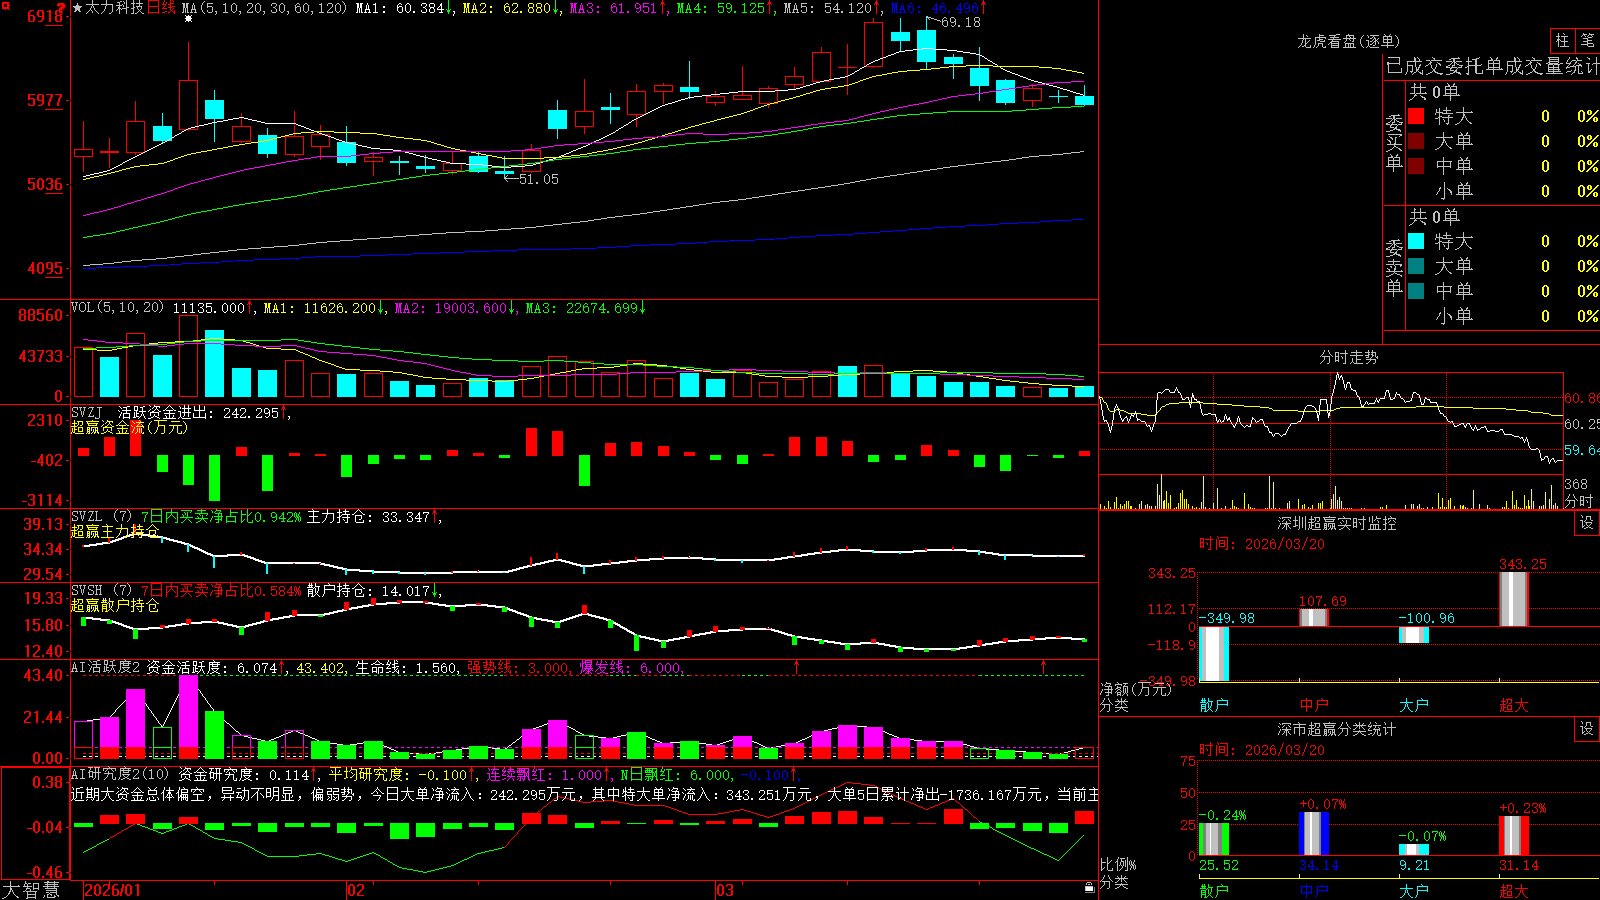The image size is (1600, 900).
Task: Click cyan 大户 ratio bar 9.21
Action: pyautogui.click(x=1414, y=850)
